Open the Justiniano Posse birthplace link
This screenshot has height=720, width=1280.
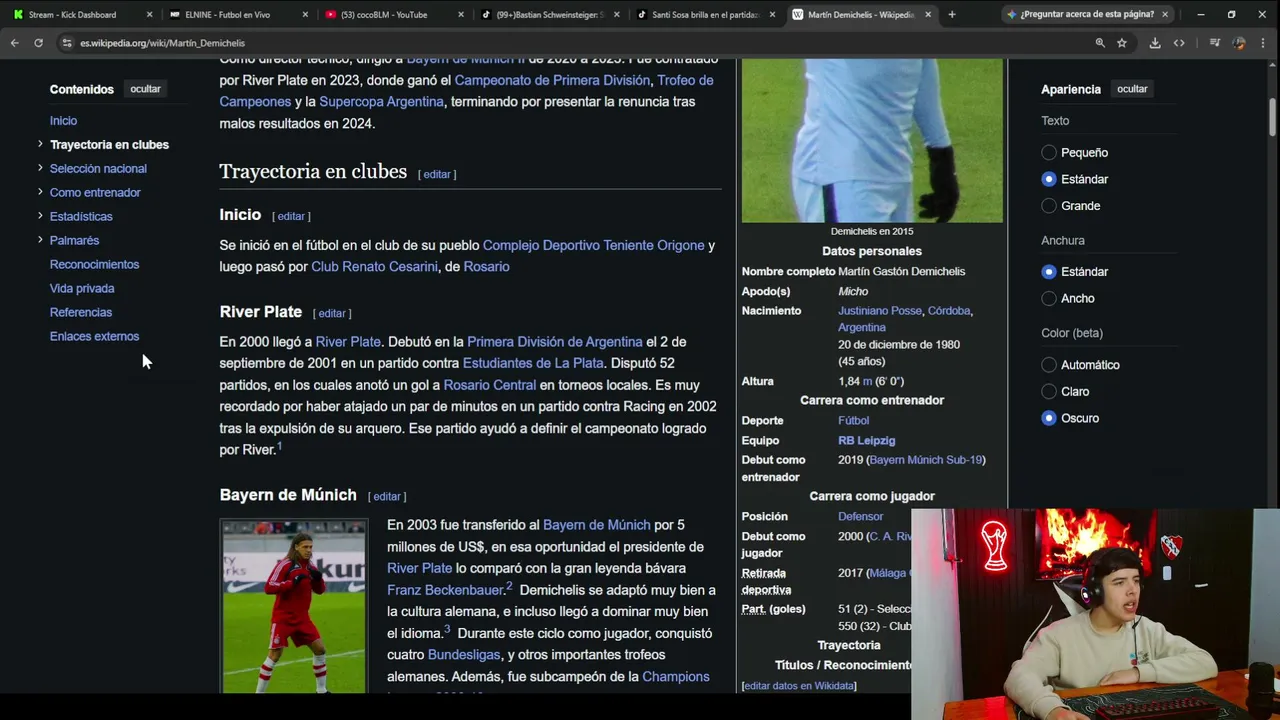[x=880, y=311]
